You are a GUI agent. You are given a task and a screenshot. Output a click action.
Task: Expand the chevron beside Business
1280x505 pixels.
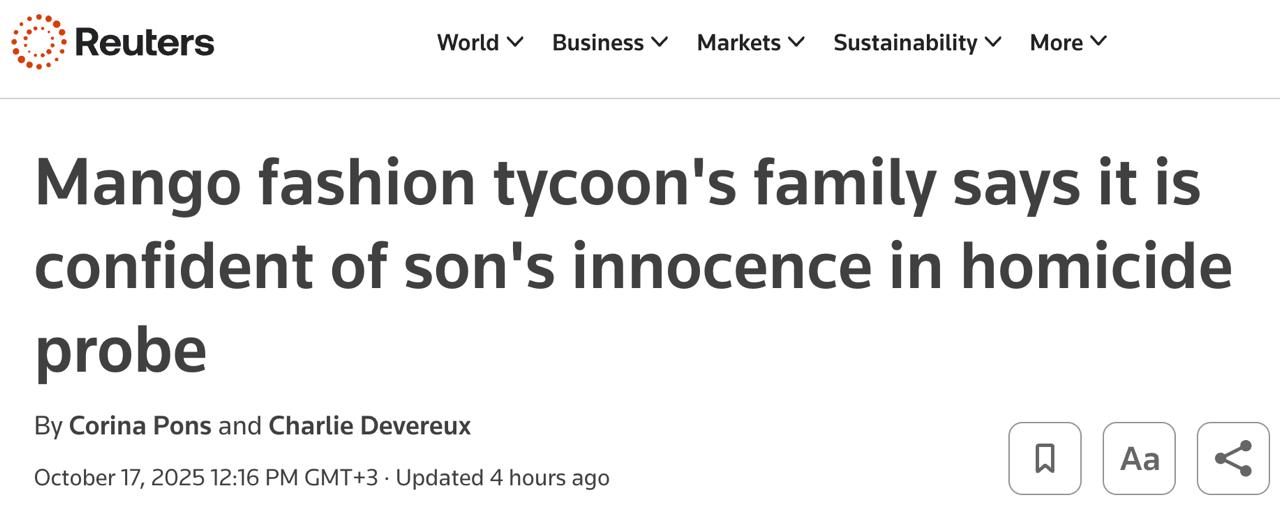[660, 42]
